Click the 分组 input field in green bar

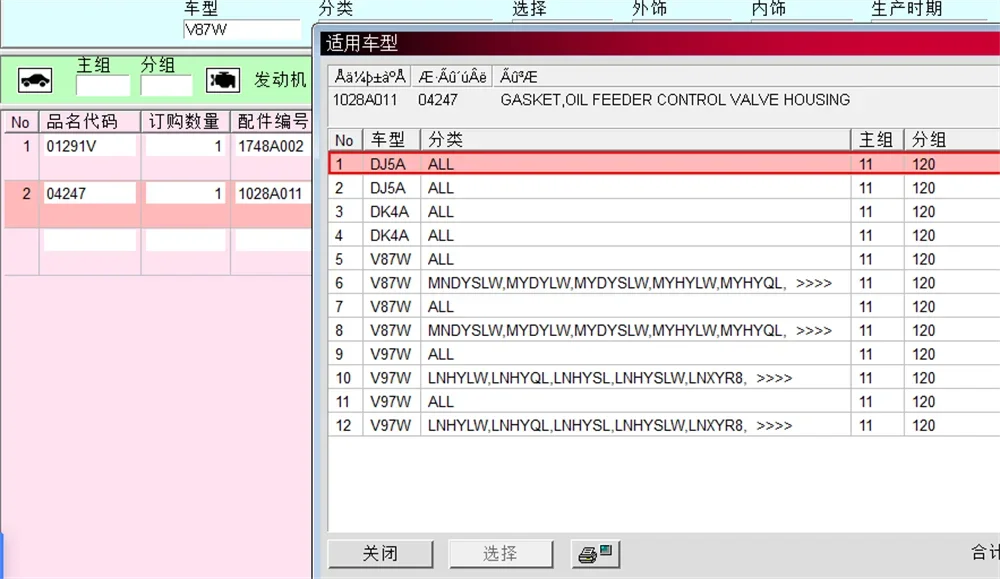(166, 85)
